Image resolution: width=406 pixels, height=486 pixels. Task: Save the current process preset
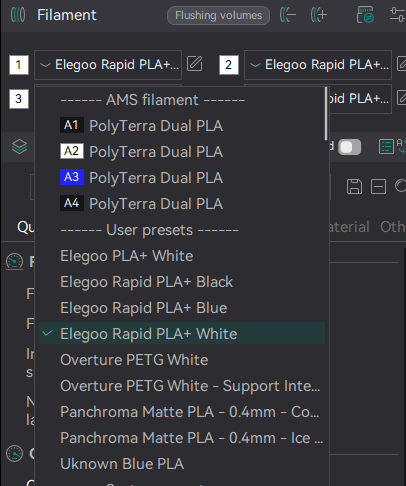(354, 186)
